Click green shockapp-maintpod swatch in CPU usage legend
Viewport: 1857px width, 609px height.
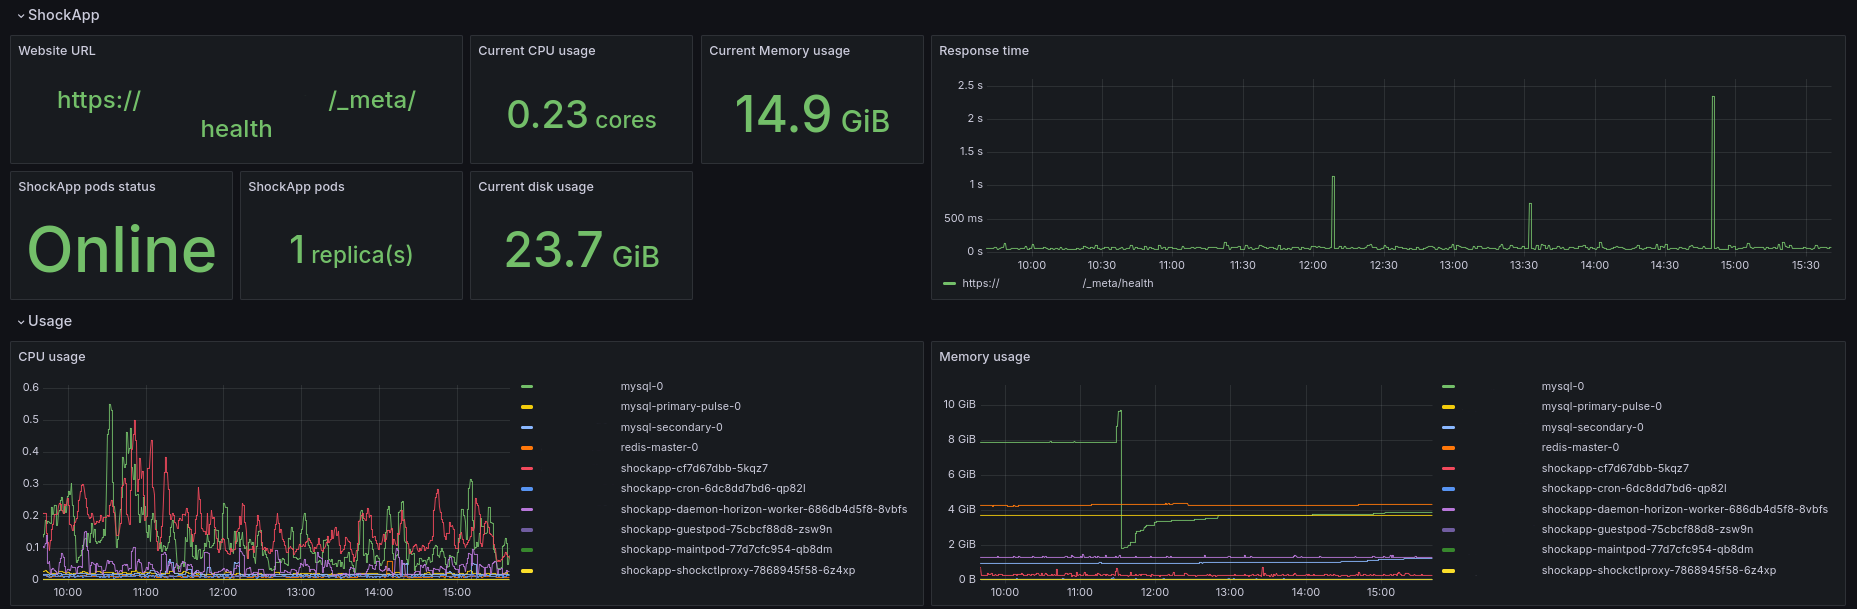[x=527, y=550]
